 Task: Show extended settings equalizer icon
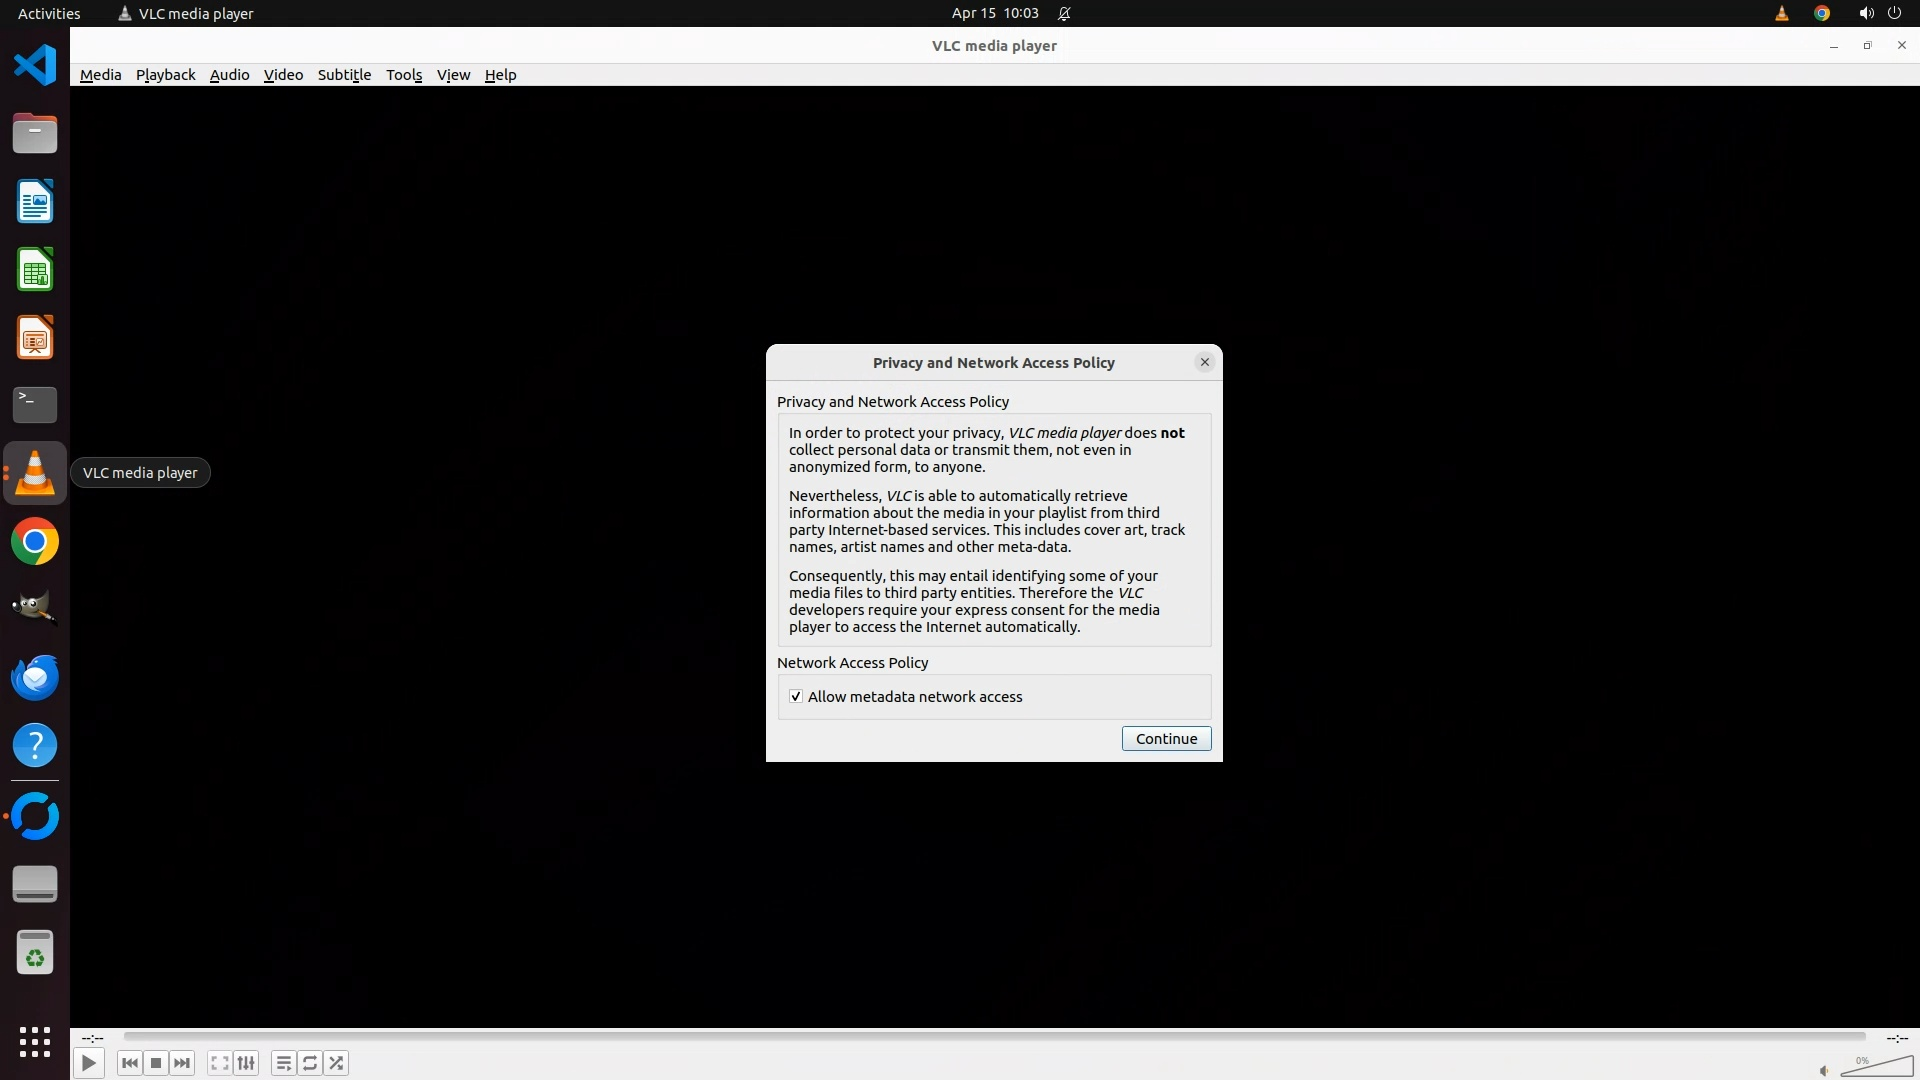(x=246, y=1063)
